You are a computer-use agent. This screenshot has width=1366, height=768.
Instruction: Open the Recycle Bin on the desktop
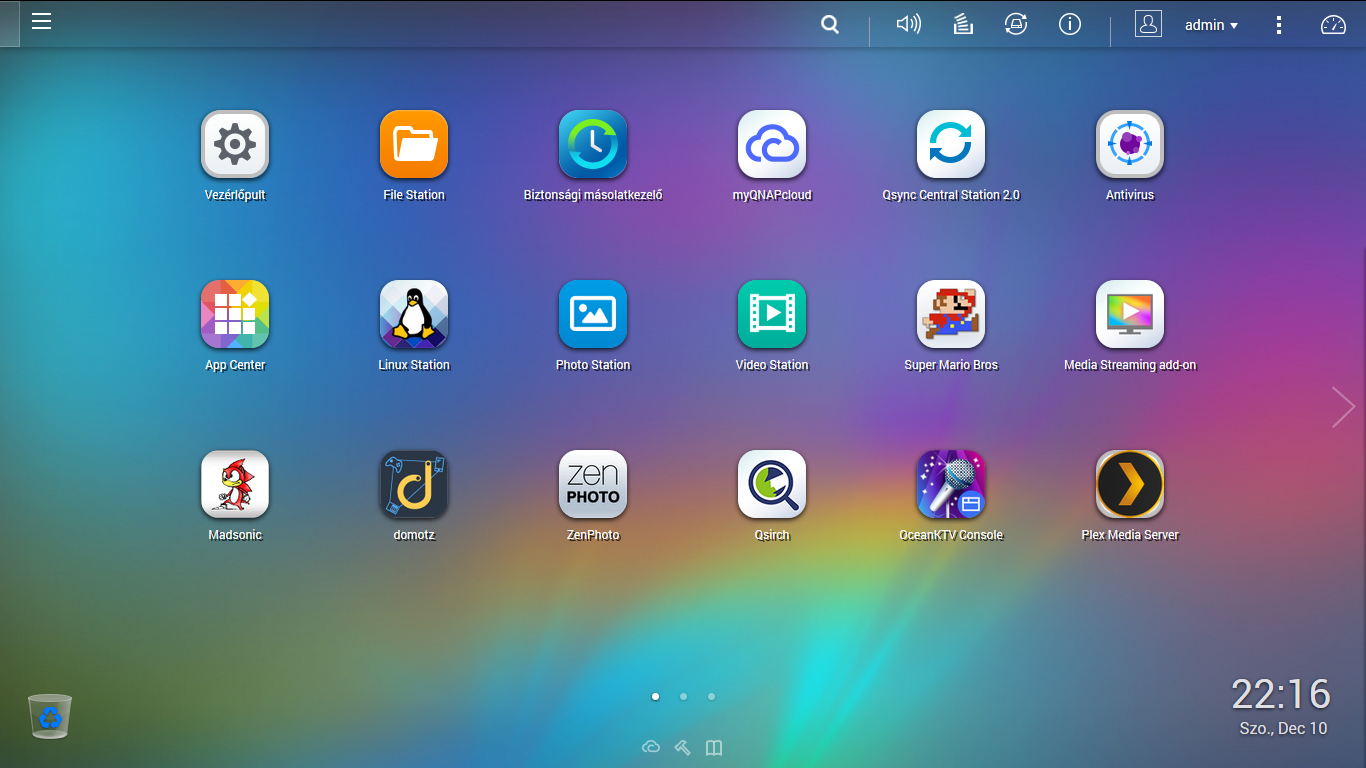pyautogui.click(x=49, y=714)
